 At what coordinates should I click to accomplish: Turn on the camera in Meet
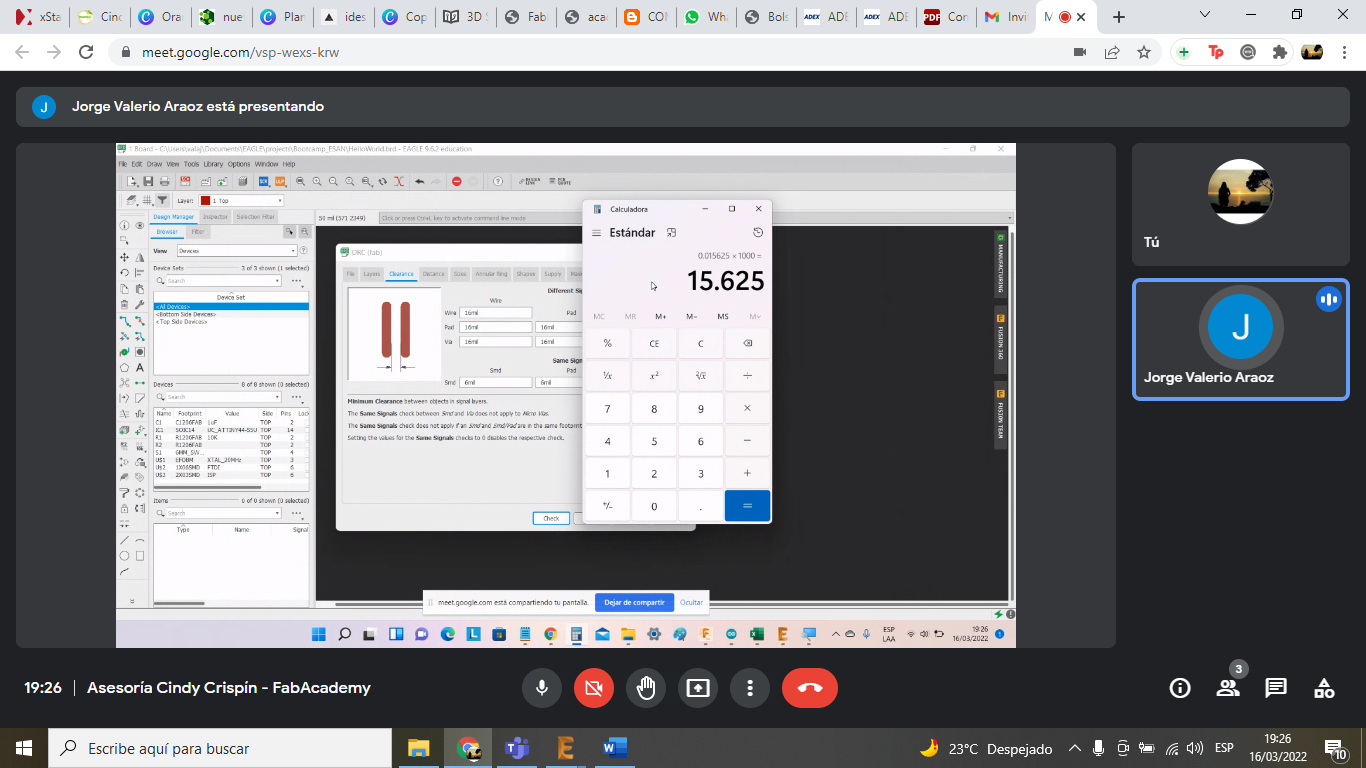593,688
